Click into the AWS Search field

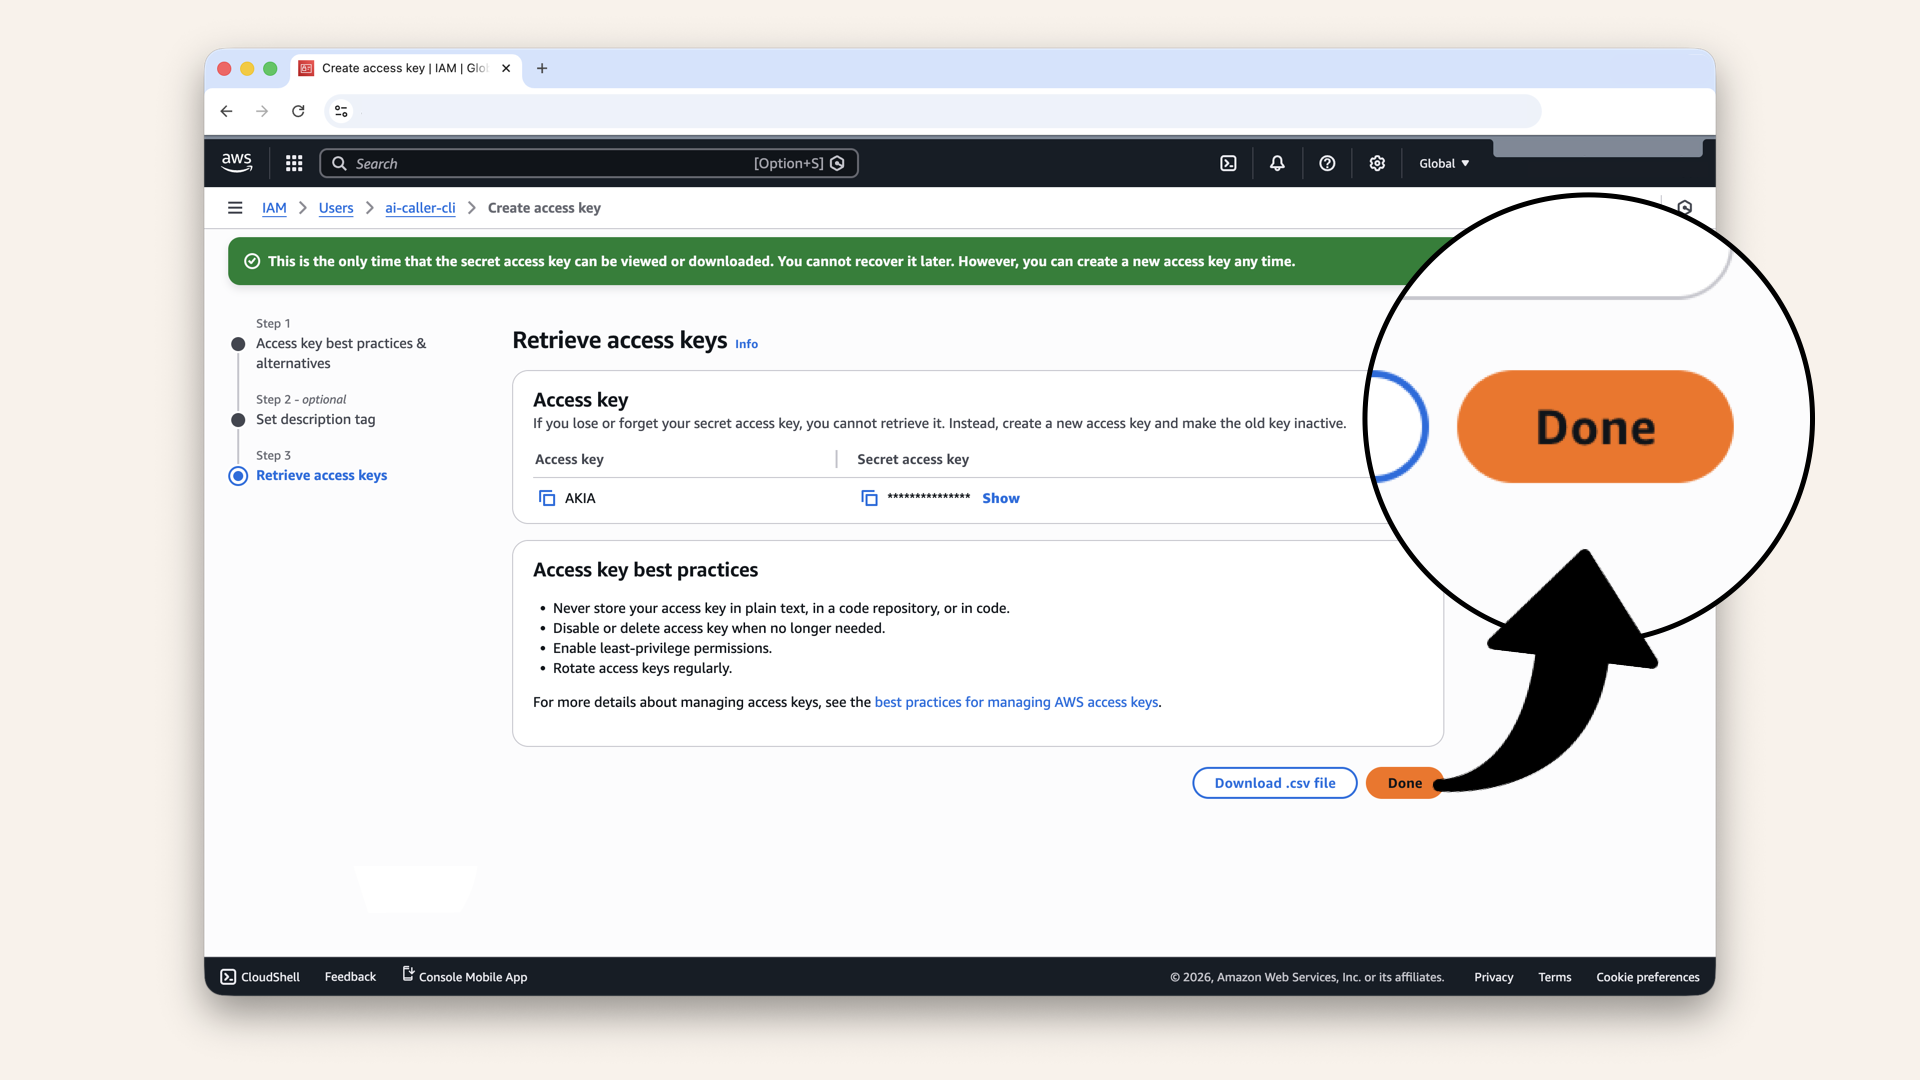tap(550, 163)
